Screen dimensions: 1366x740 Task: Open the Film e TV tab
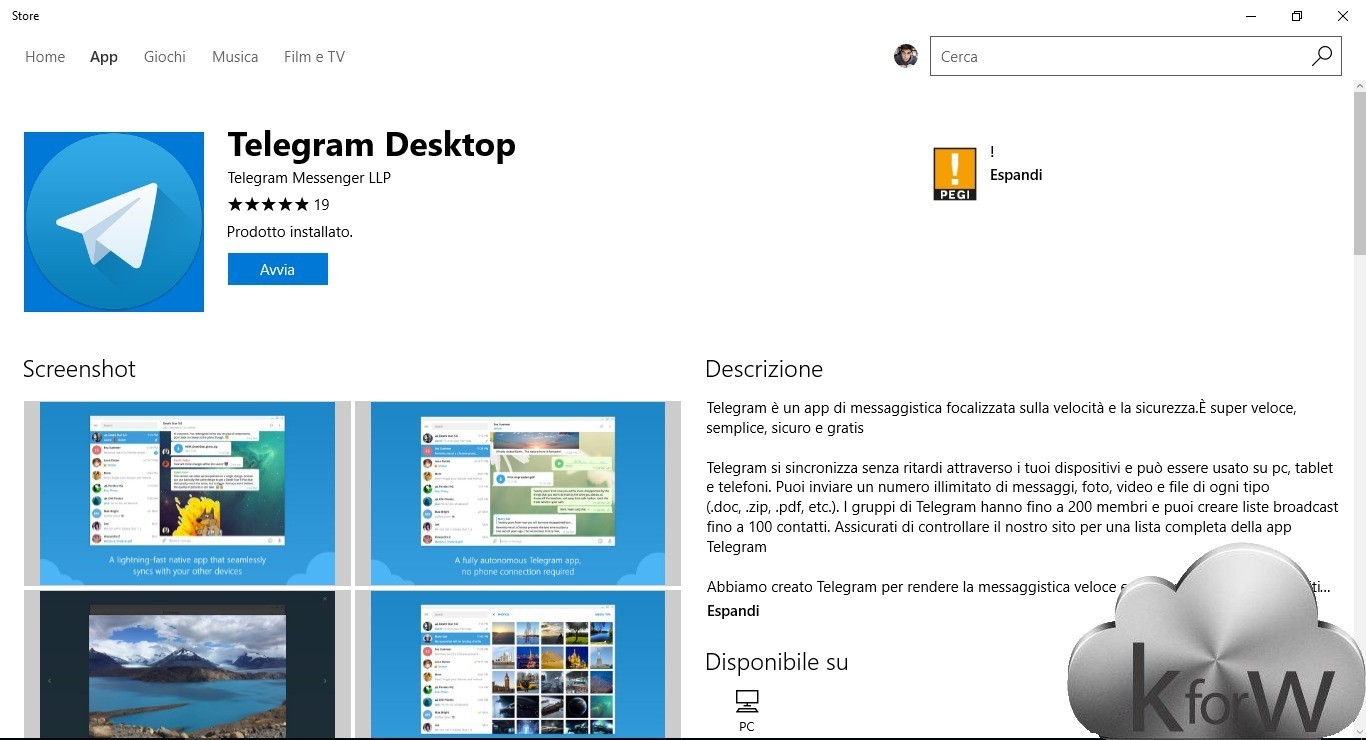(314, 57)
